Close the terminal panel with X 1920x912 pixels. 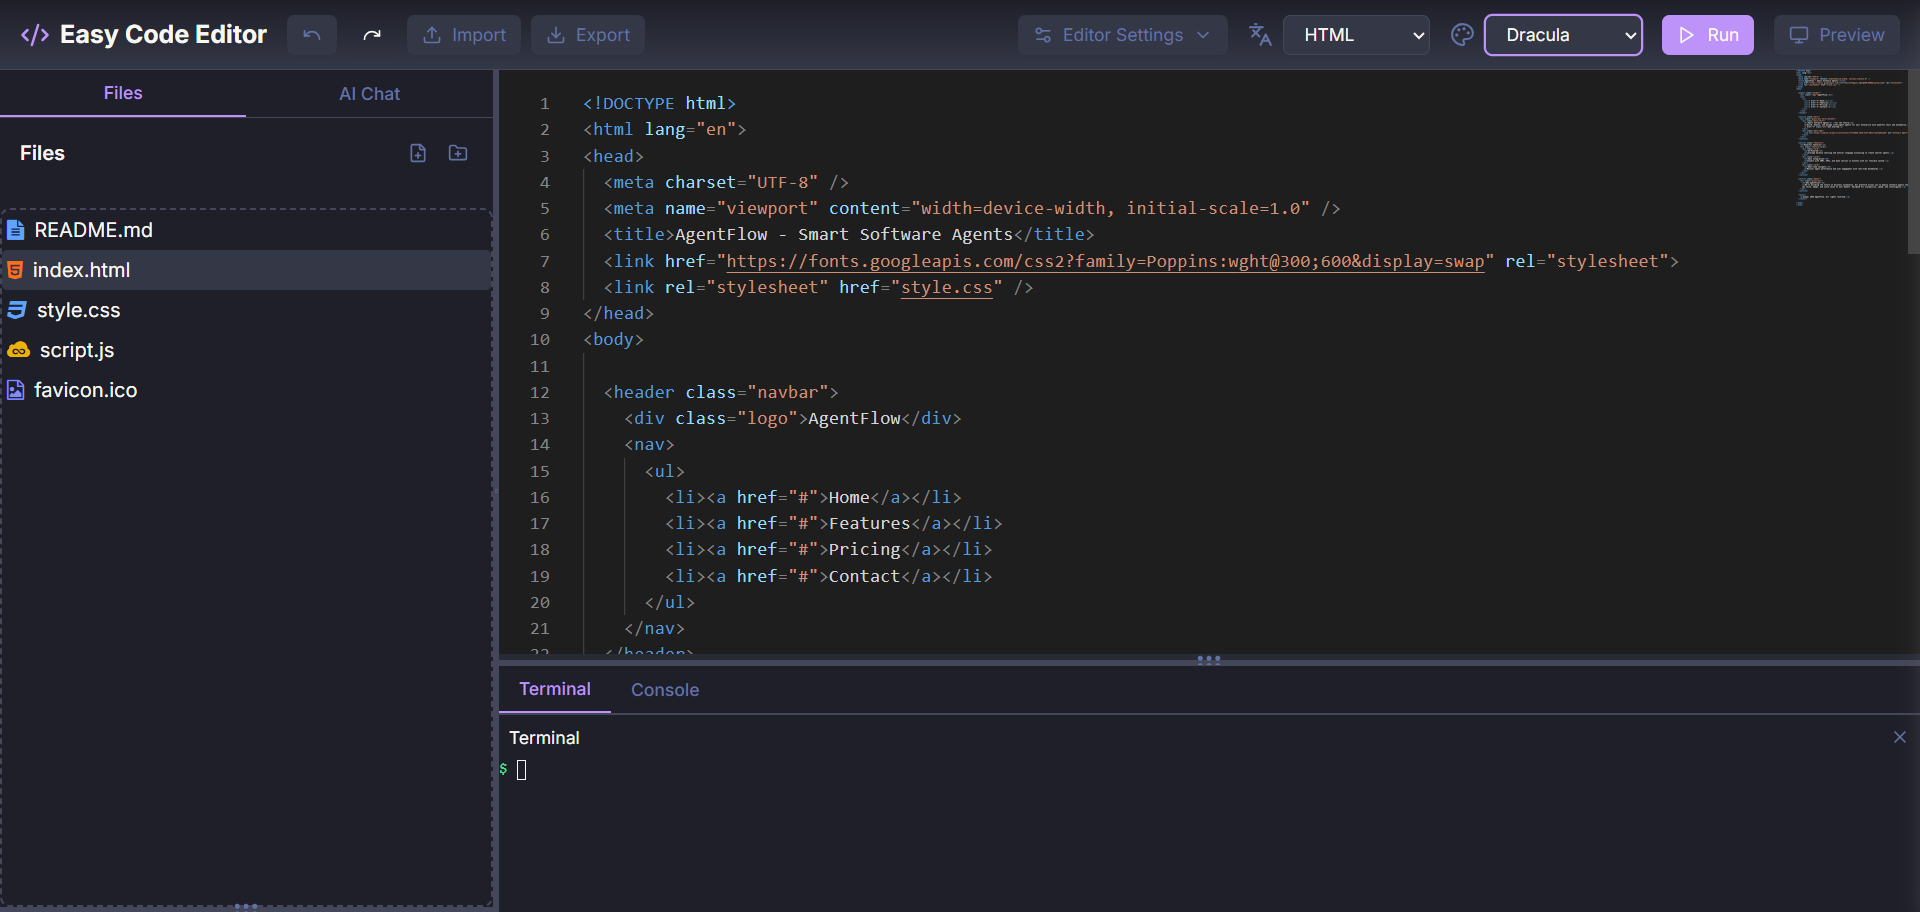(x=1900, y=737)
